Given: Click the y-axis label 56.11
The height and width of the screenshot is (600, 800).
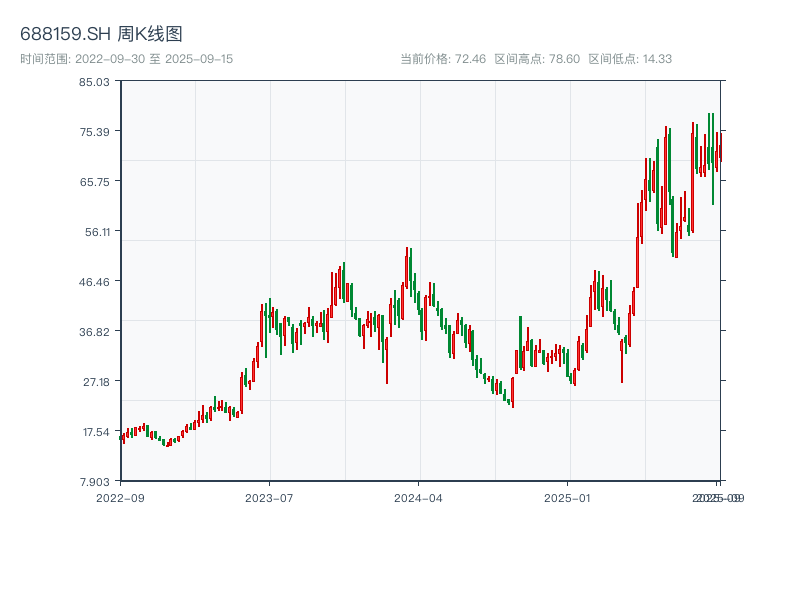Looking at the screenshot, I should [x=97, y=232].
